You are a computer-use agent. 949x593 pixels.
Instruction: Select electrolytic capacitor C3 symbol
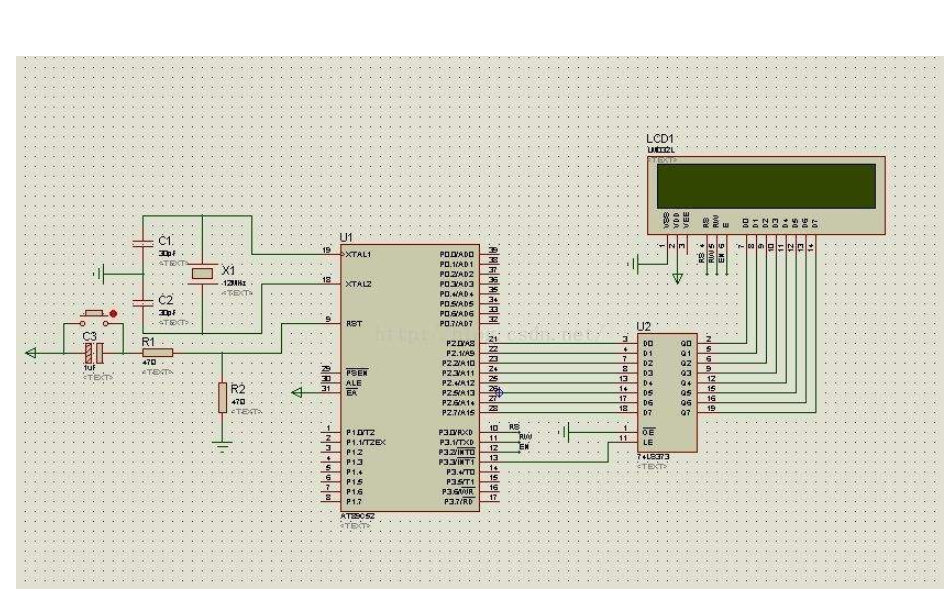pyautogui.click(x=94, y=353)
